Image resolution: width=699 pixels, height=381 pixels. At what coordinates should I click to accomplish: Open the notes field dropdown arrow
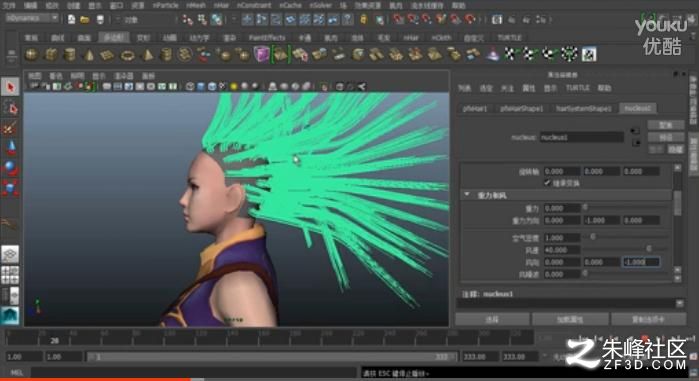click(x=679, y=303)
